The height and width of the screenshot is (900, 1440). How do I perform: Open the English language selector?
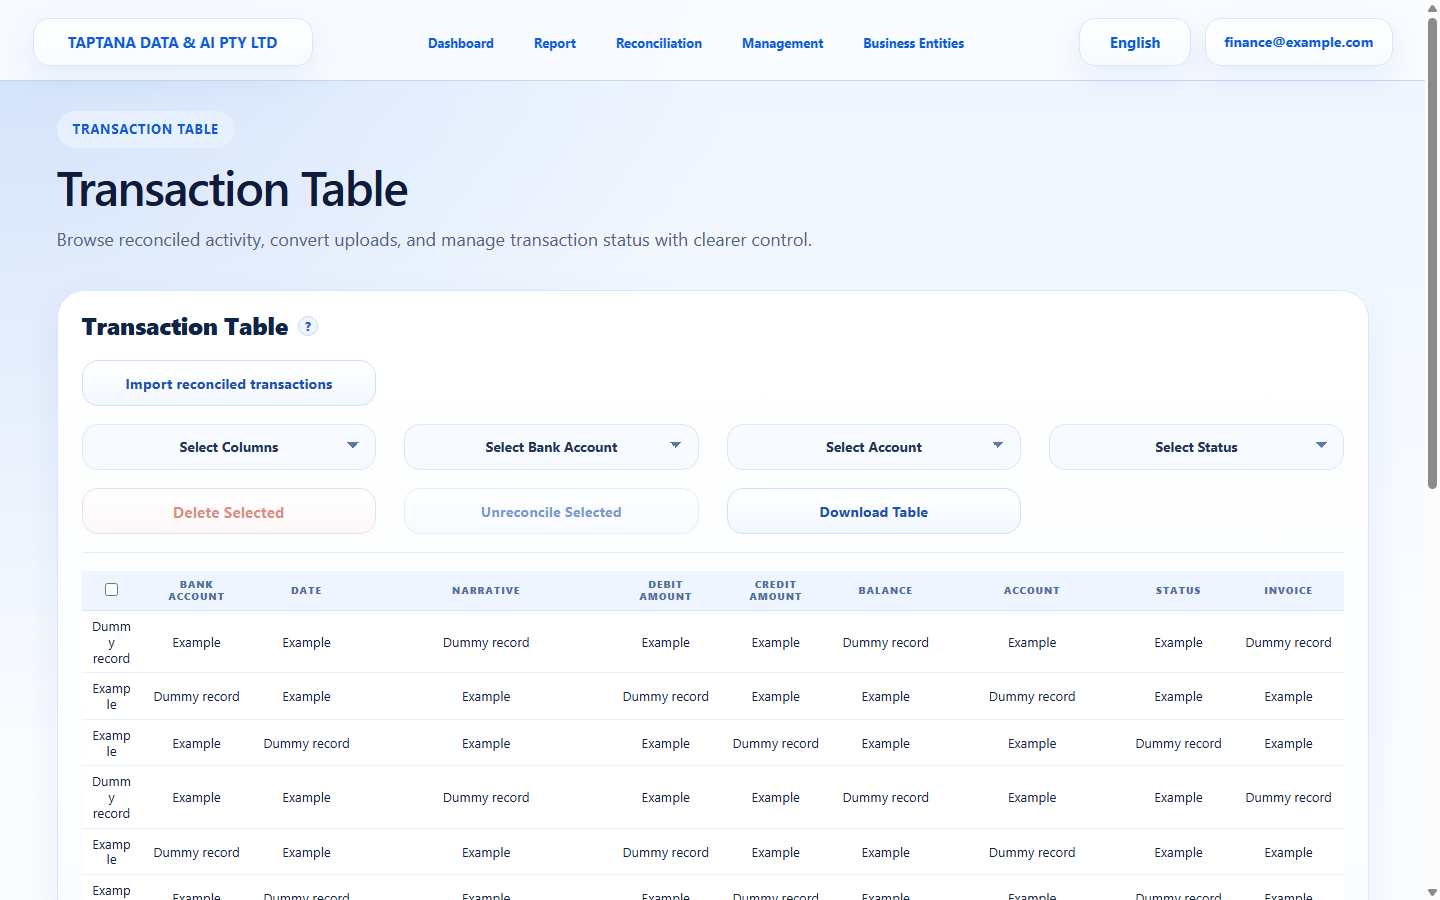coord(1135,42)
